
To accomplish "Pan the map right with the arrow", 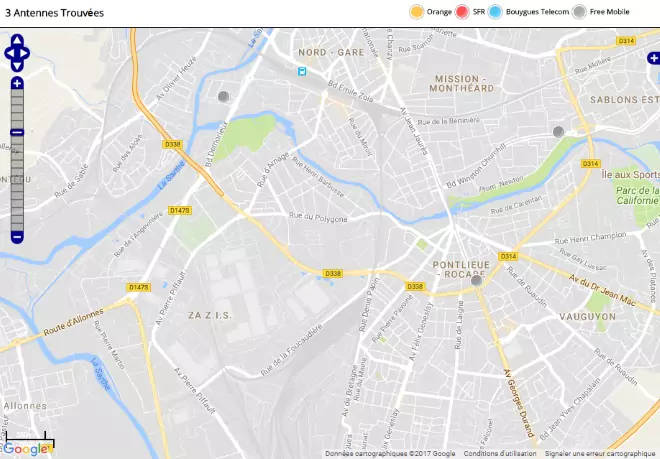I will [24, 53].
